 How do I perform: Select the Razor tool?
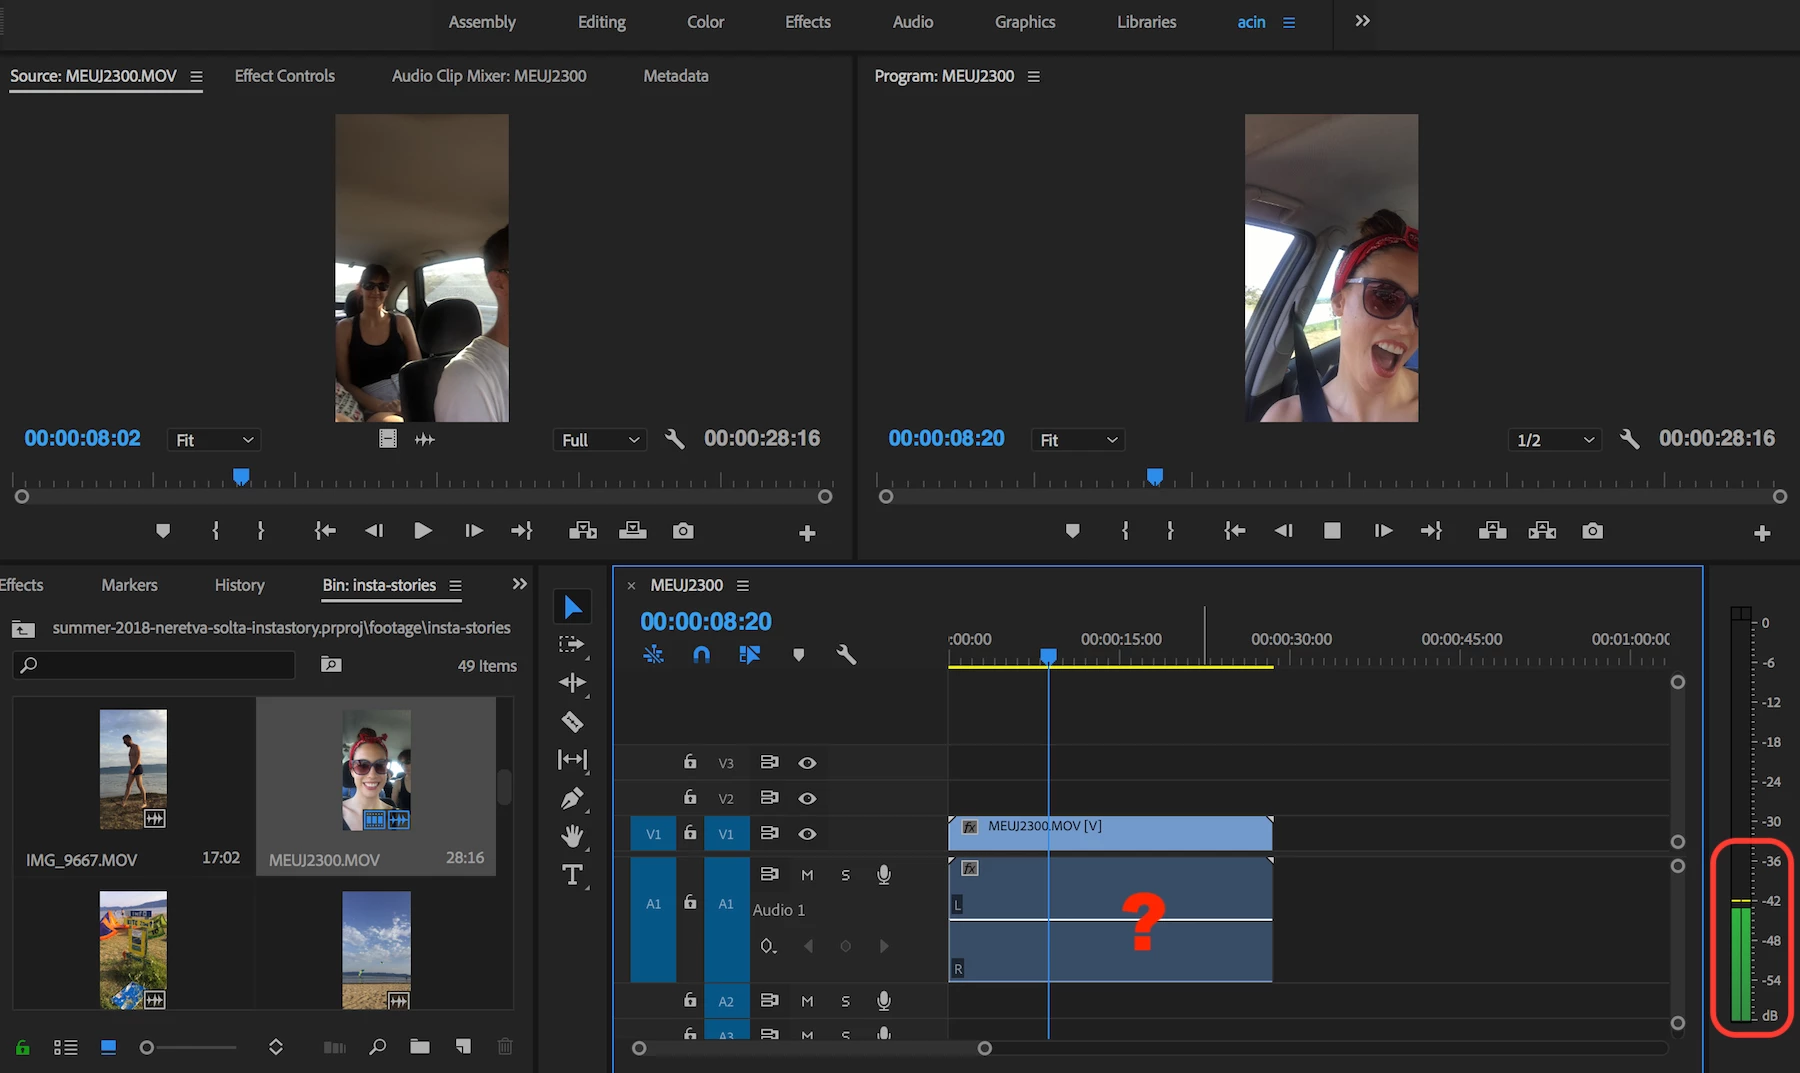[x=572, y=722]
